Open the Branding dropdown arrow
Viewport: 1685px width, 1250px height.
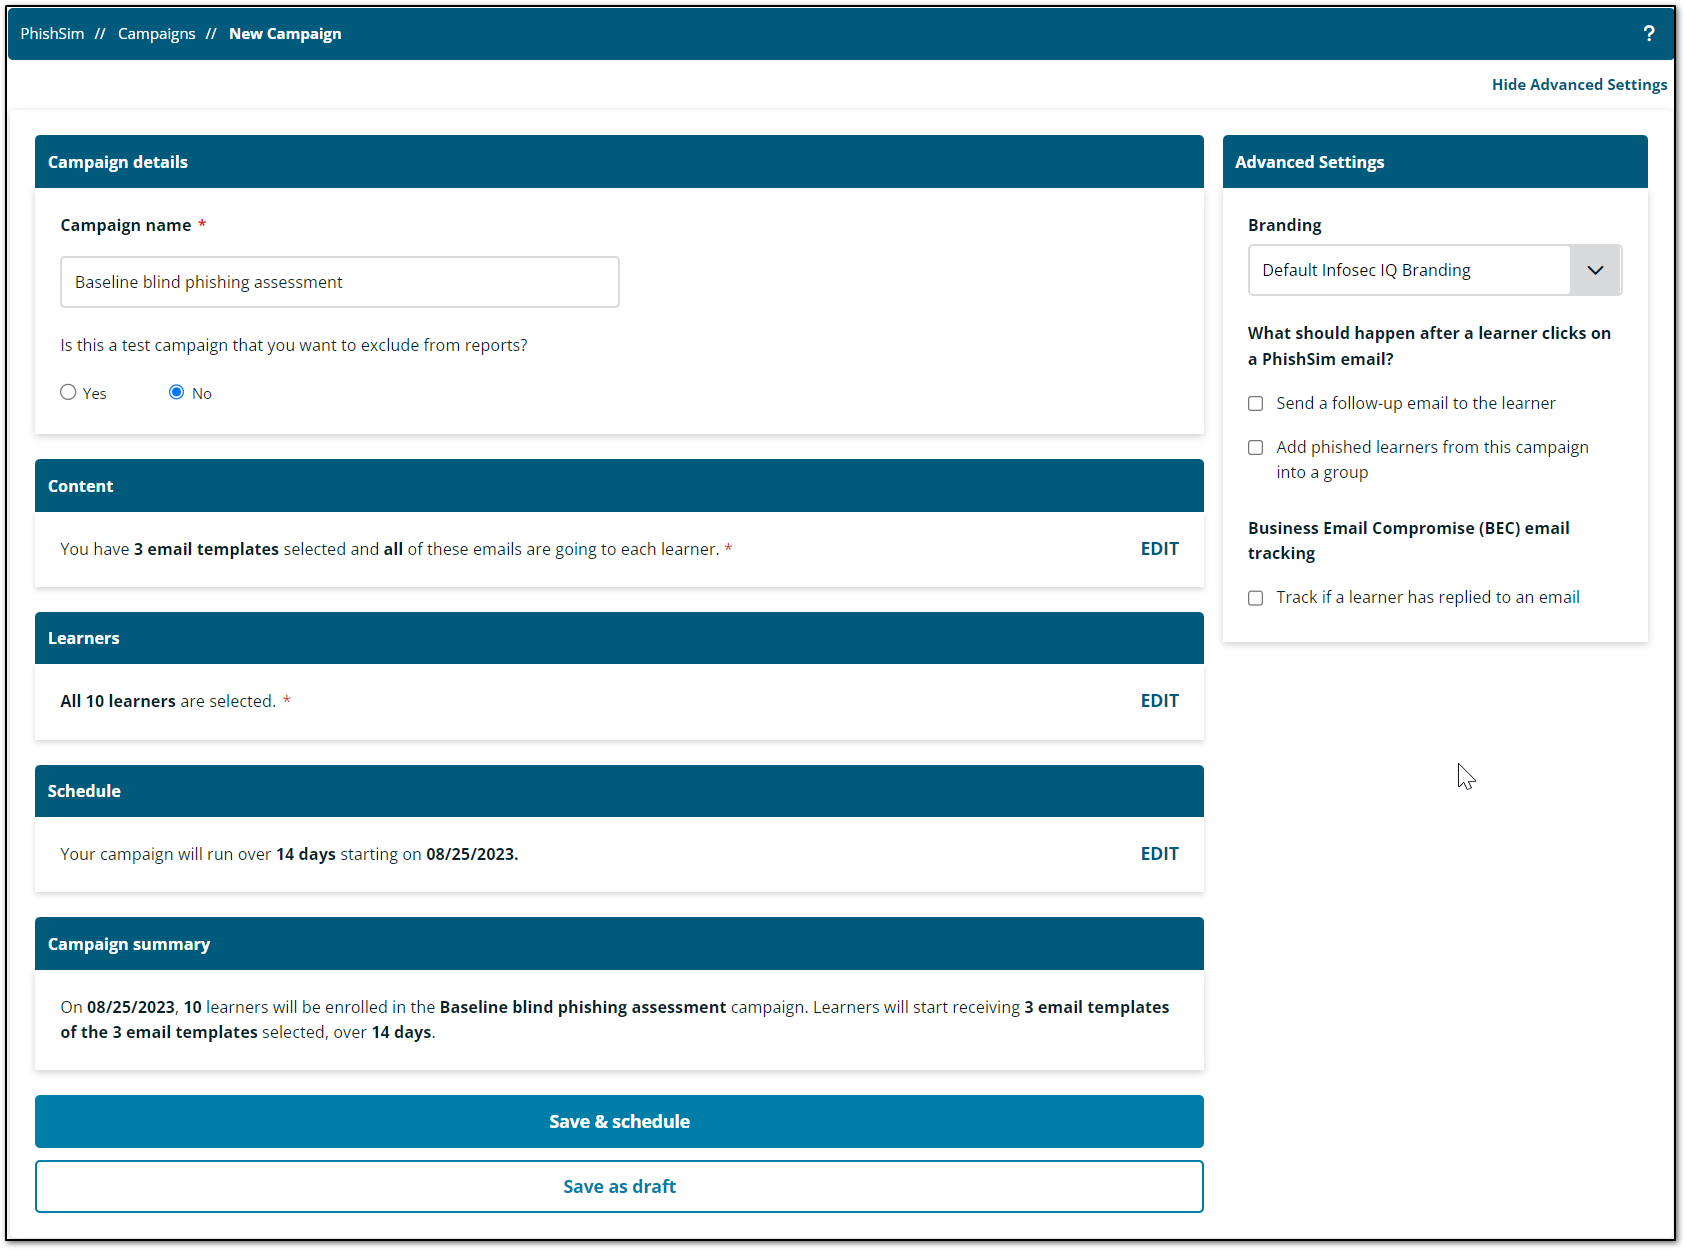1595,270
